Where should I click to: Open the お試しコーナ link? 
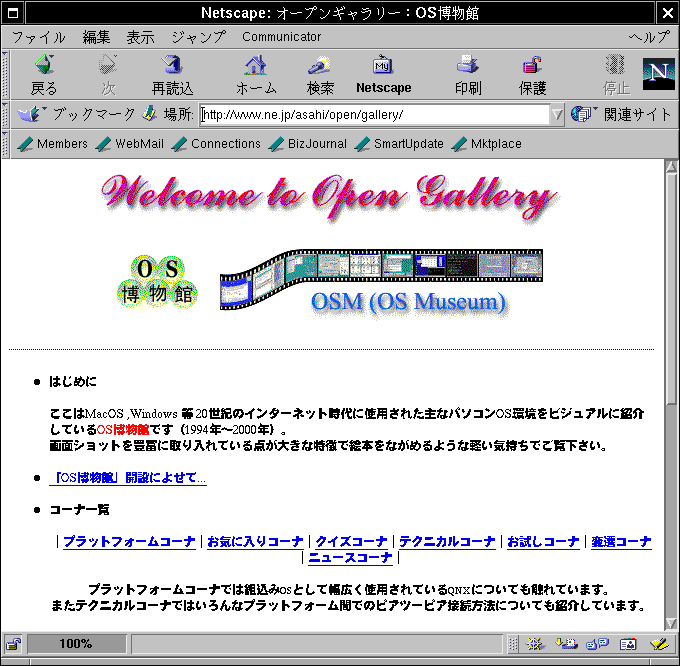tap(543, 542)
